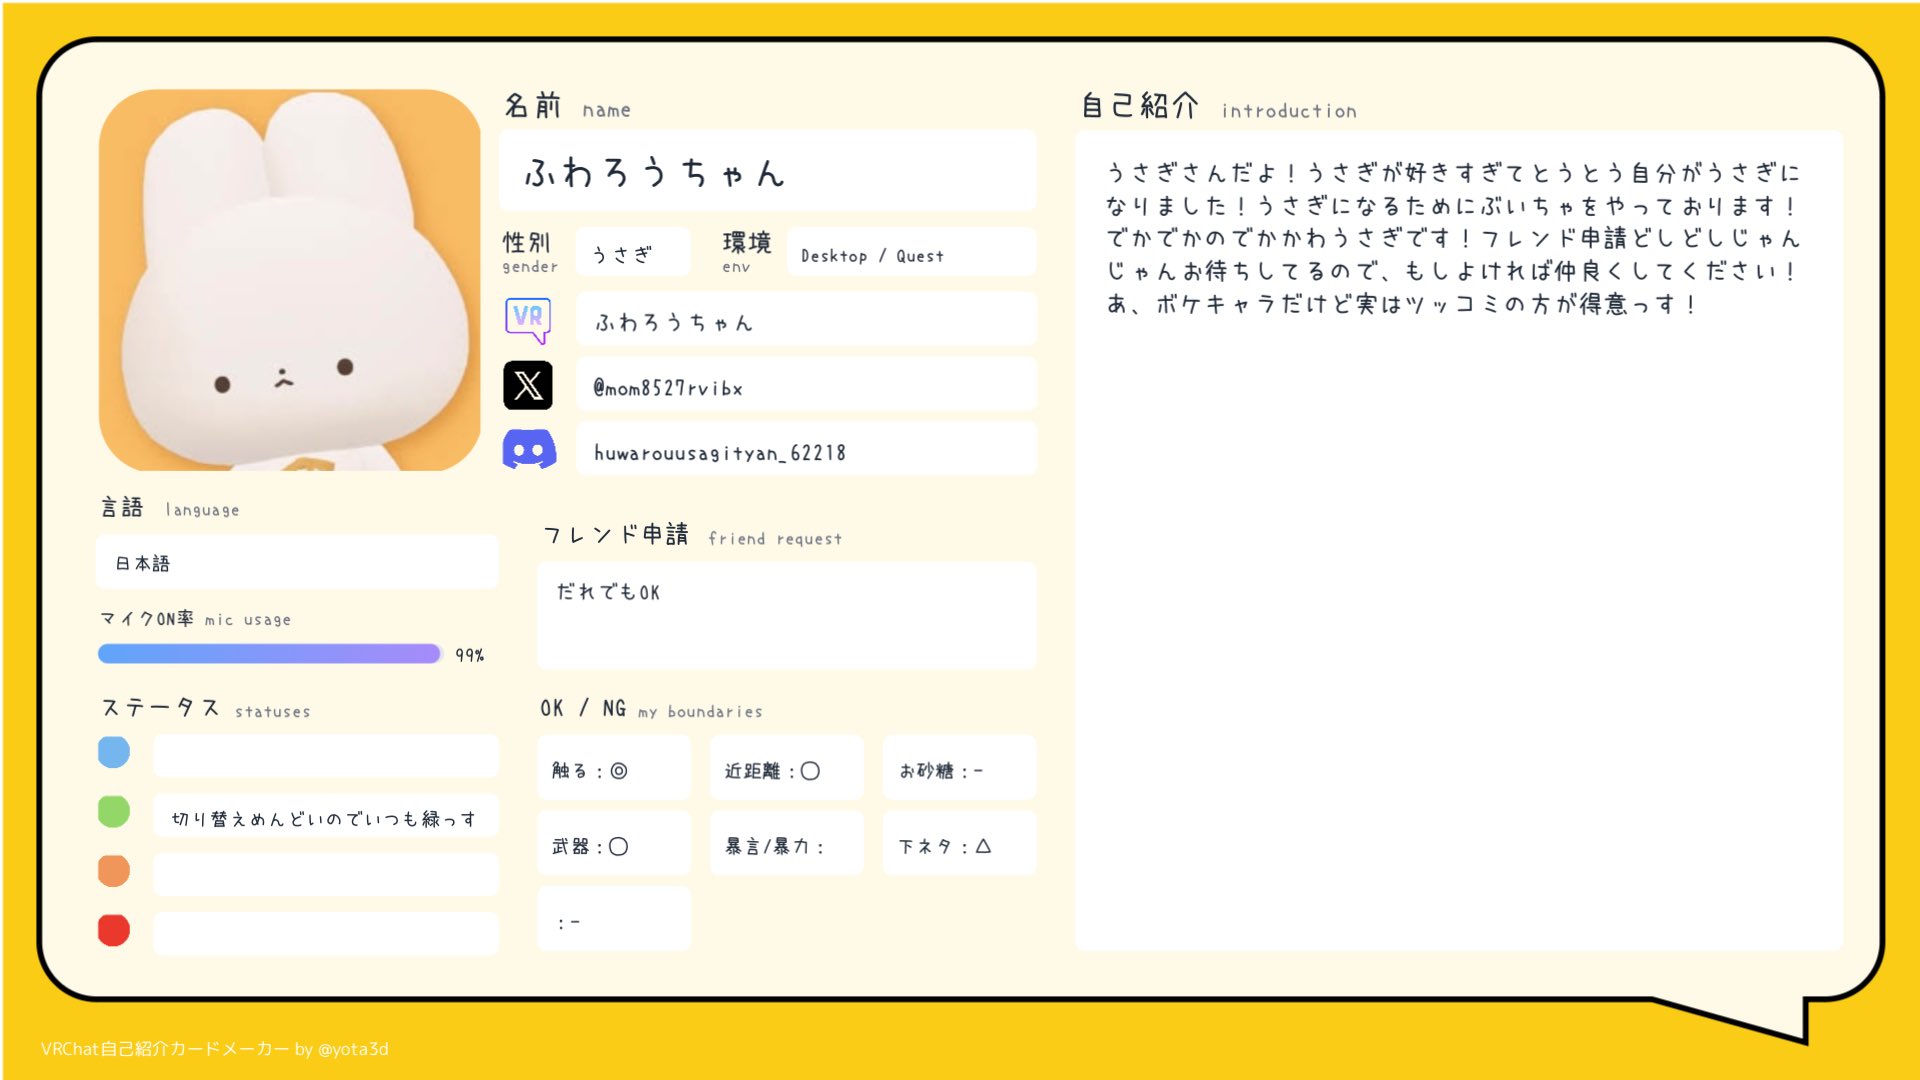Viewport: 1920px width, 1080px height.
Task: Click the X (Twitter) logo icon
Action: [x=527, y=385]
